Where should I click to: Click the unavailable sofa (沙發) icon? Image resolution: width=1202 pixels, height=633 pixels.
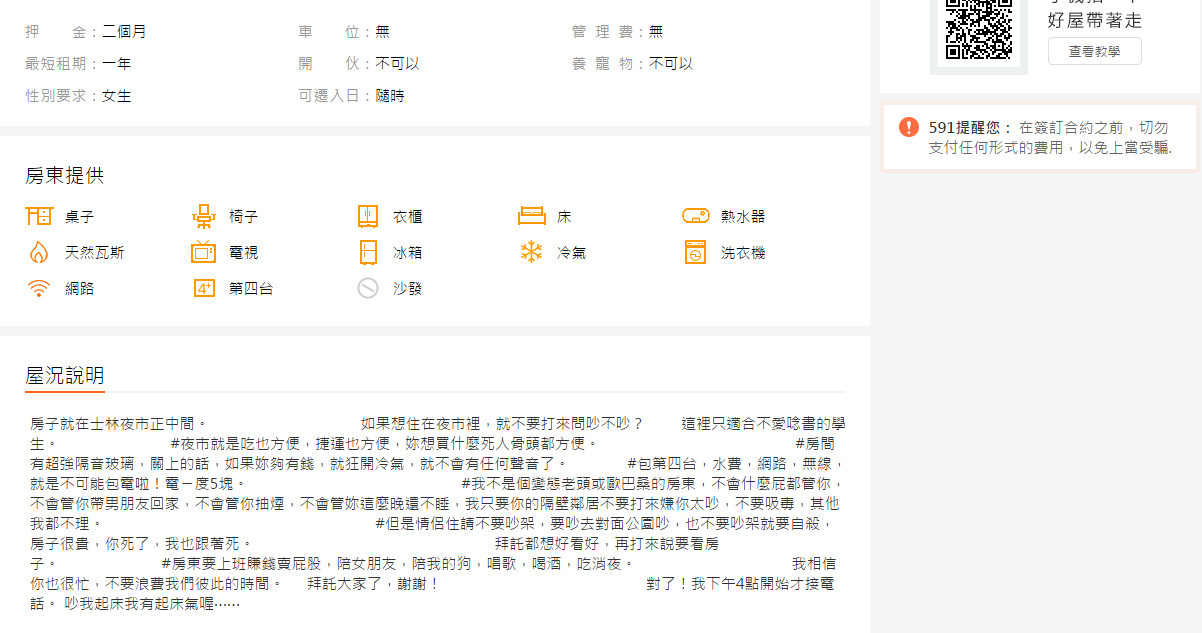[368, 288]
